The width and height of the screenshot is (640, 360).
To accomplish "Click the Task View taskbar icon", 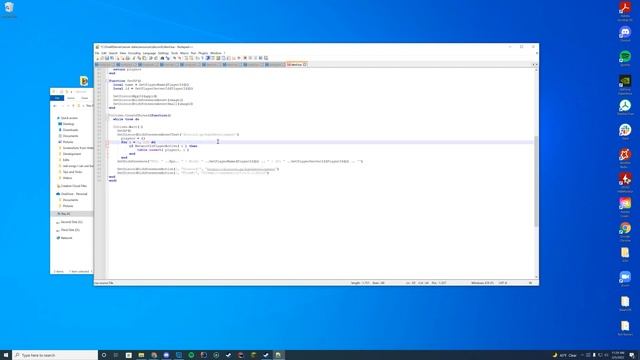I will [116, 355].
